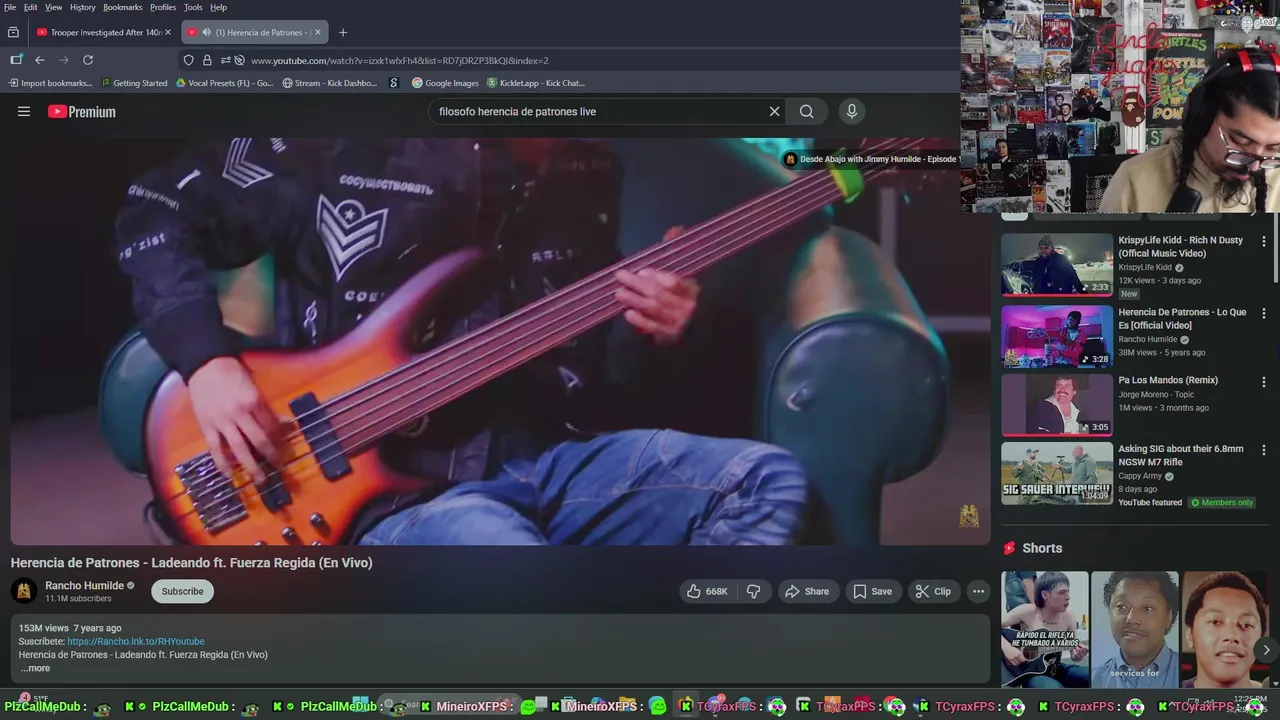Run search with magnifier button
Viewport: 1280px width, 720px height.
pos(806,112)
